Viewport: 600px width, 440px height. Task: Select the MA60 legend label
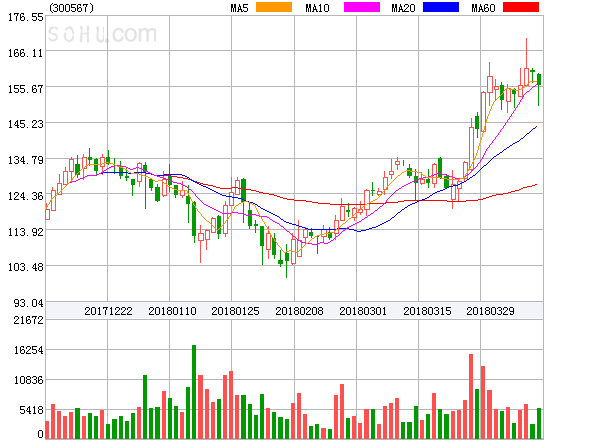point(483,8)
